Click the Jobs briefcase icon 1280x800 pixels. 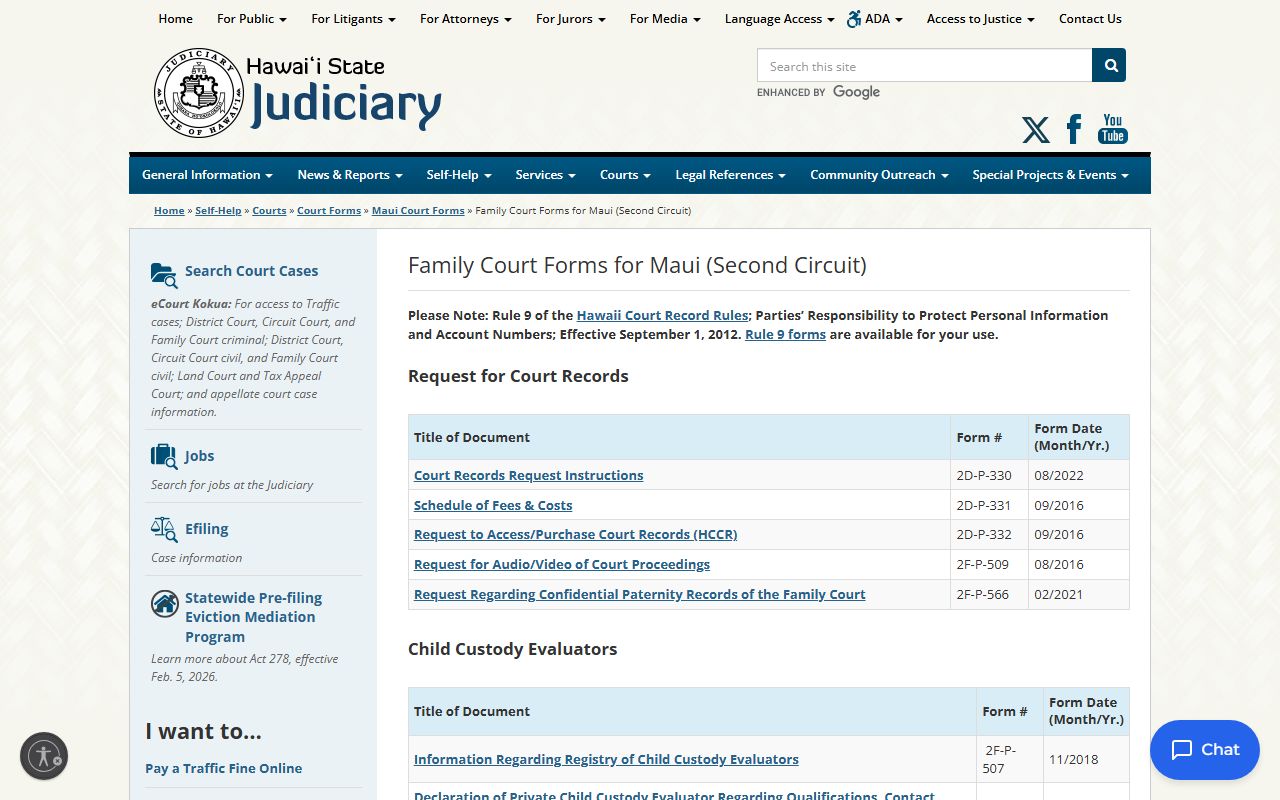click(164, 456)
